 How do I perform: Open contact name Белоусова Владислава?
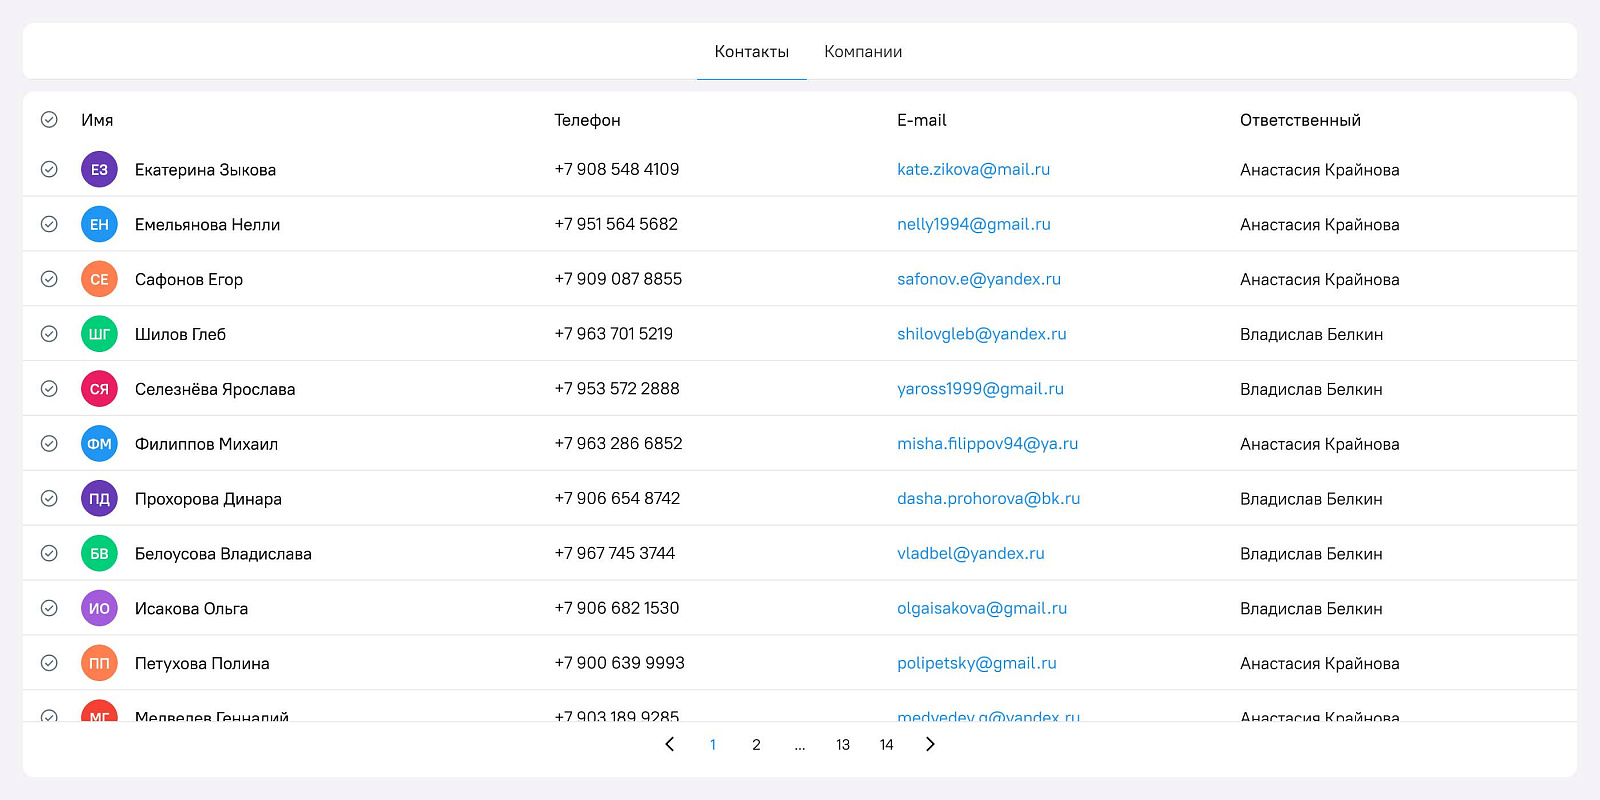point(223,554)
